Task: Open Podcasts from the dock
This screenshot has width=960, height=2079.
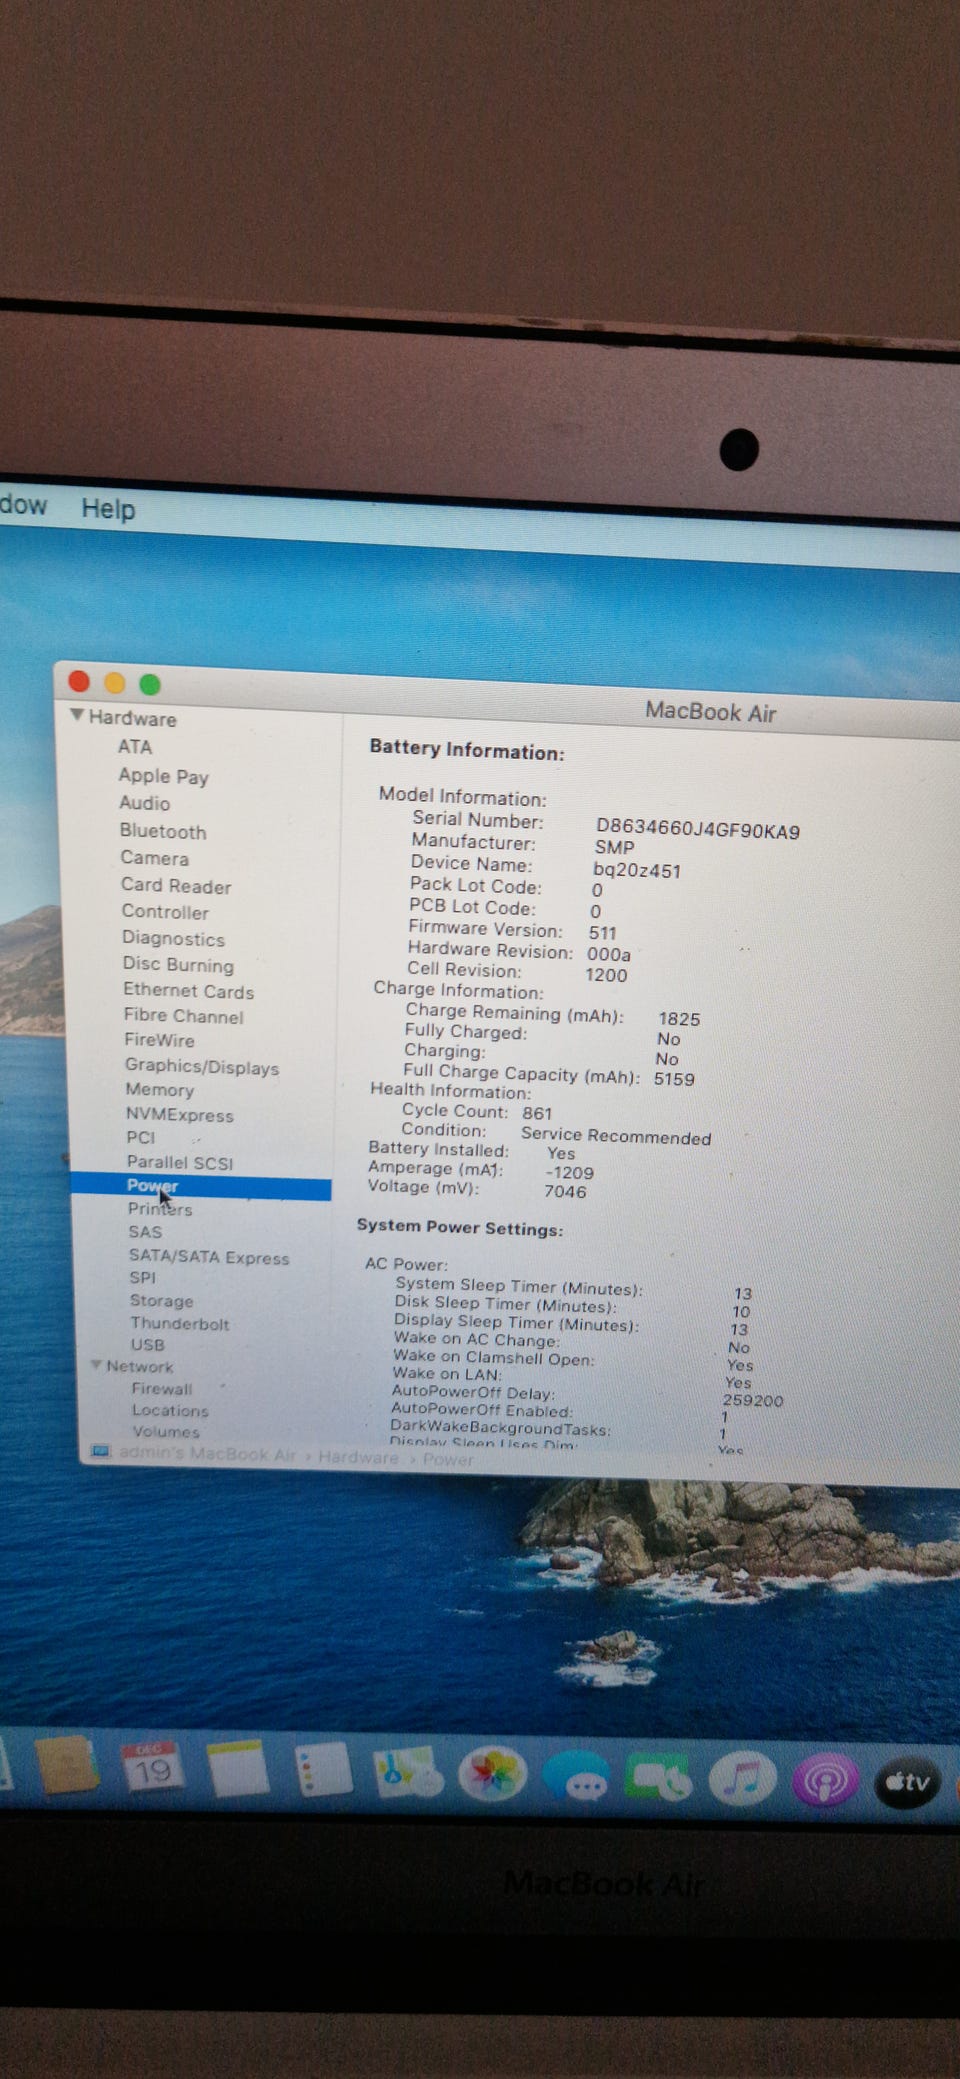Action: click(x=824, y=1781)
